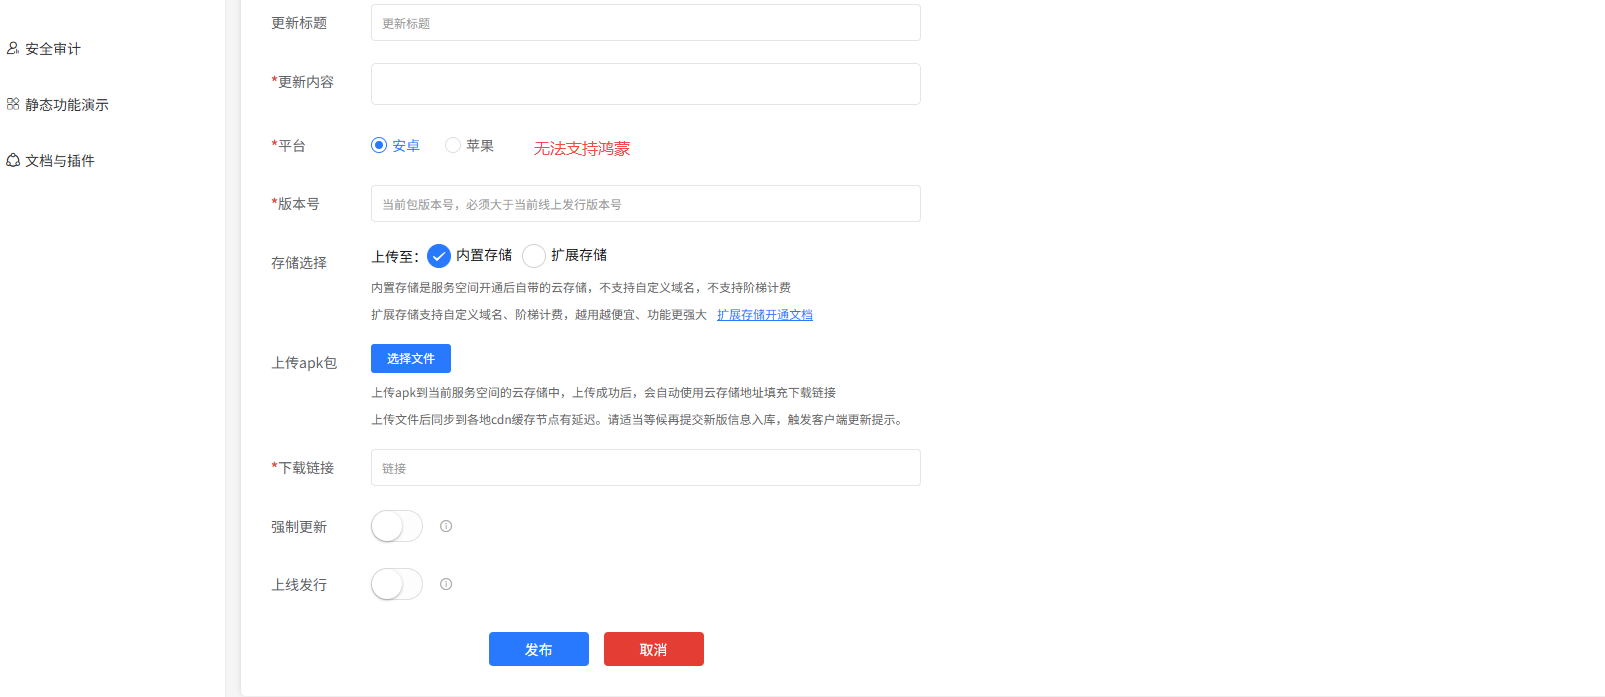Select the 安卓 platform radio button

point(379,145)
